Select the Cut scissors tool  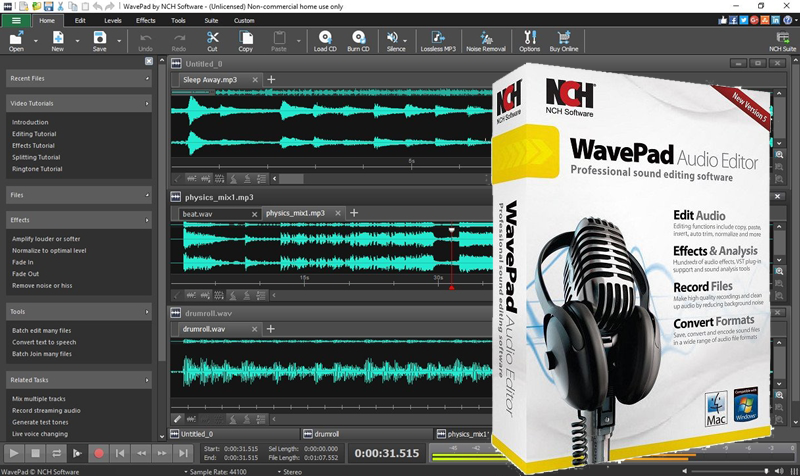point(212,41)
